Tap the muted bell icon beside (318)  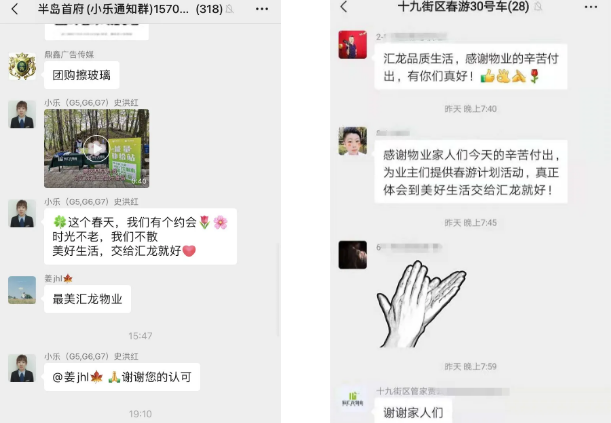[230, 9]
